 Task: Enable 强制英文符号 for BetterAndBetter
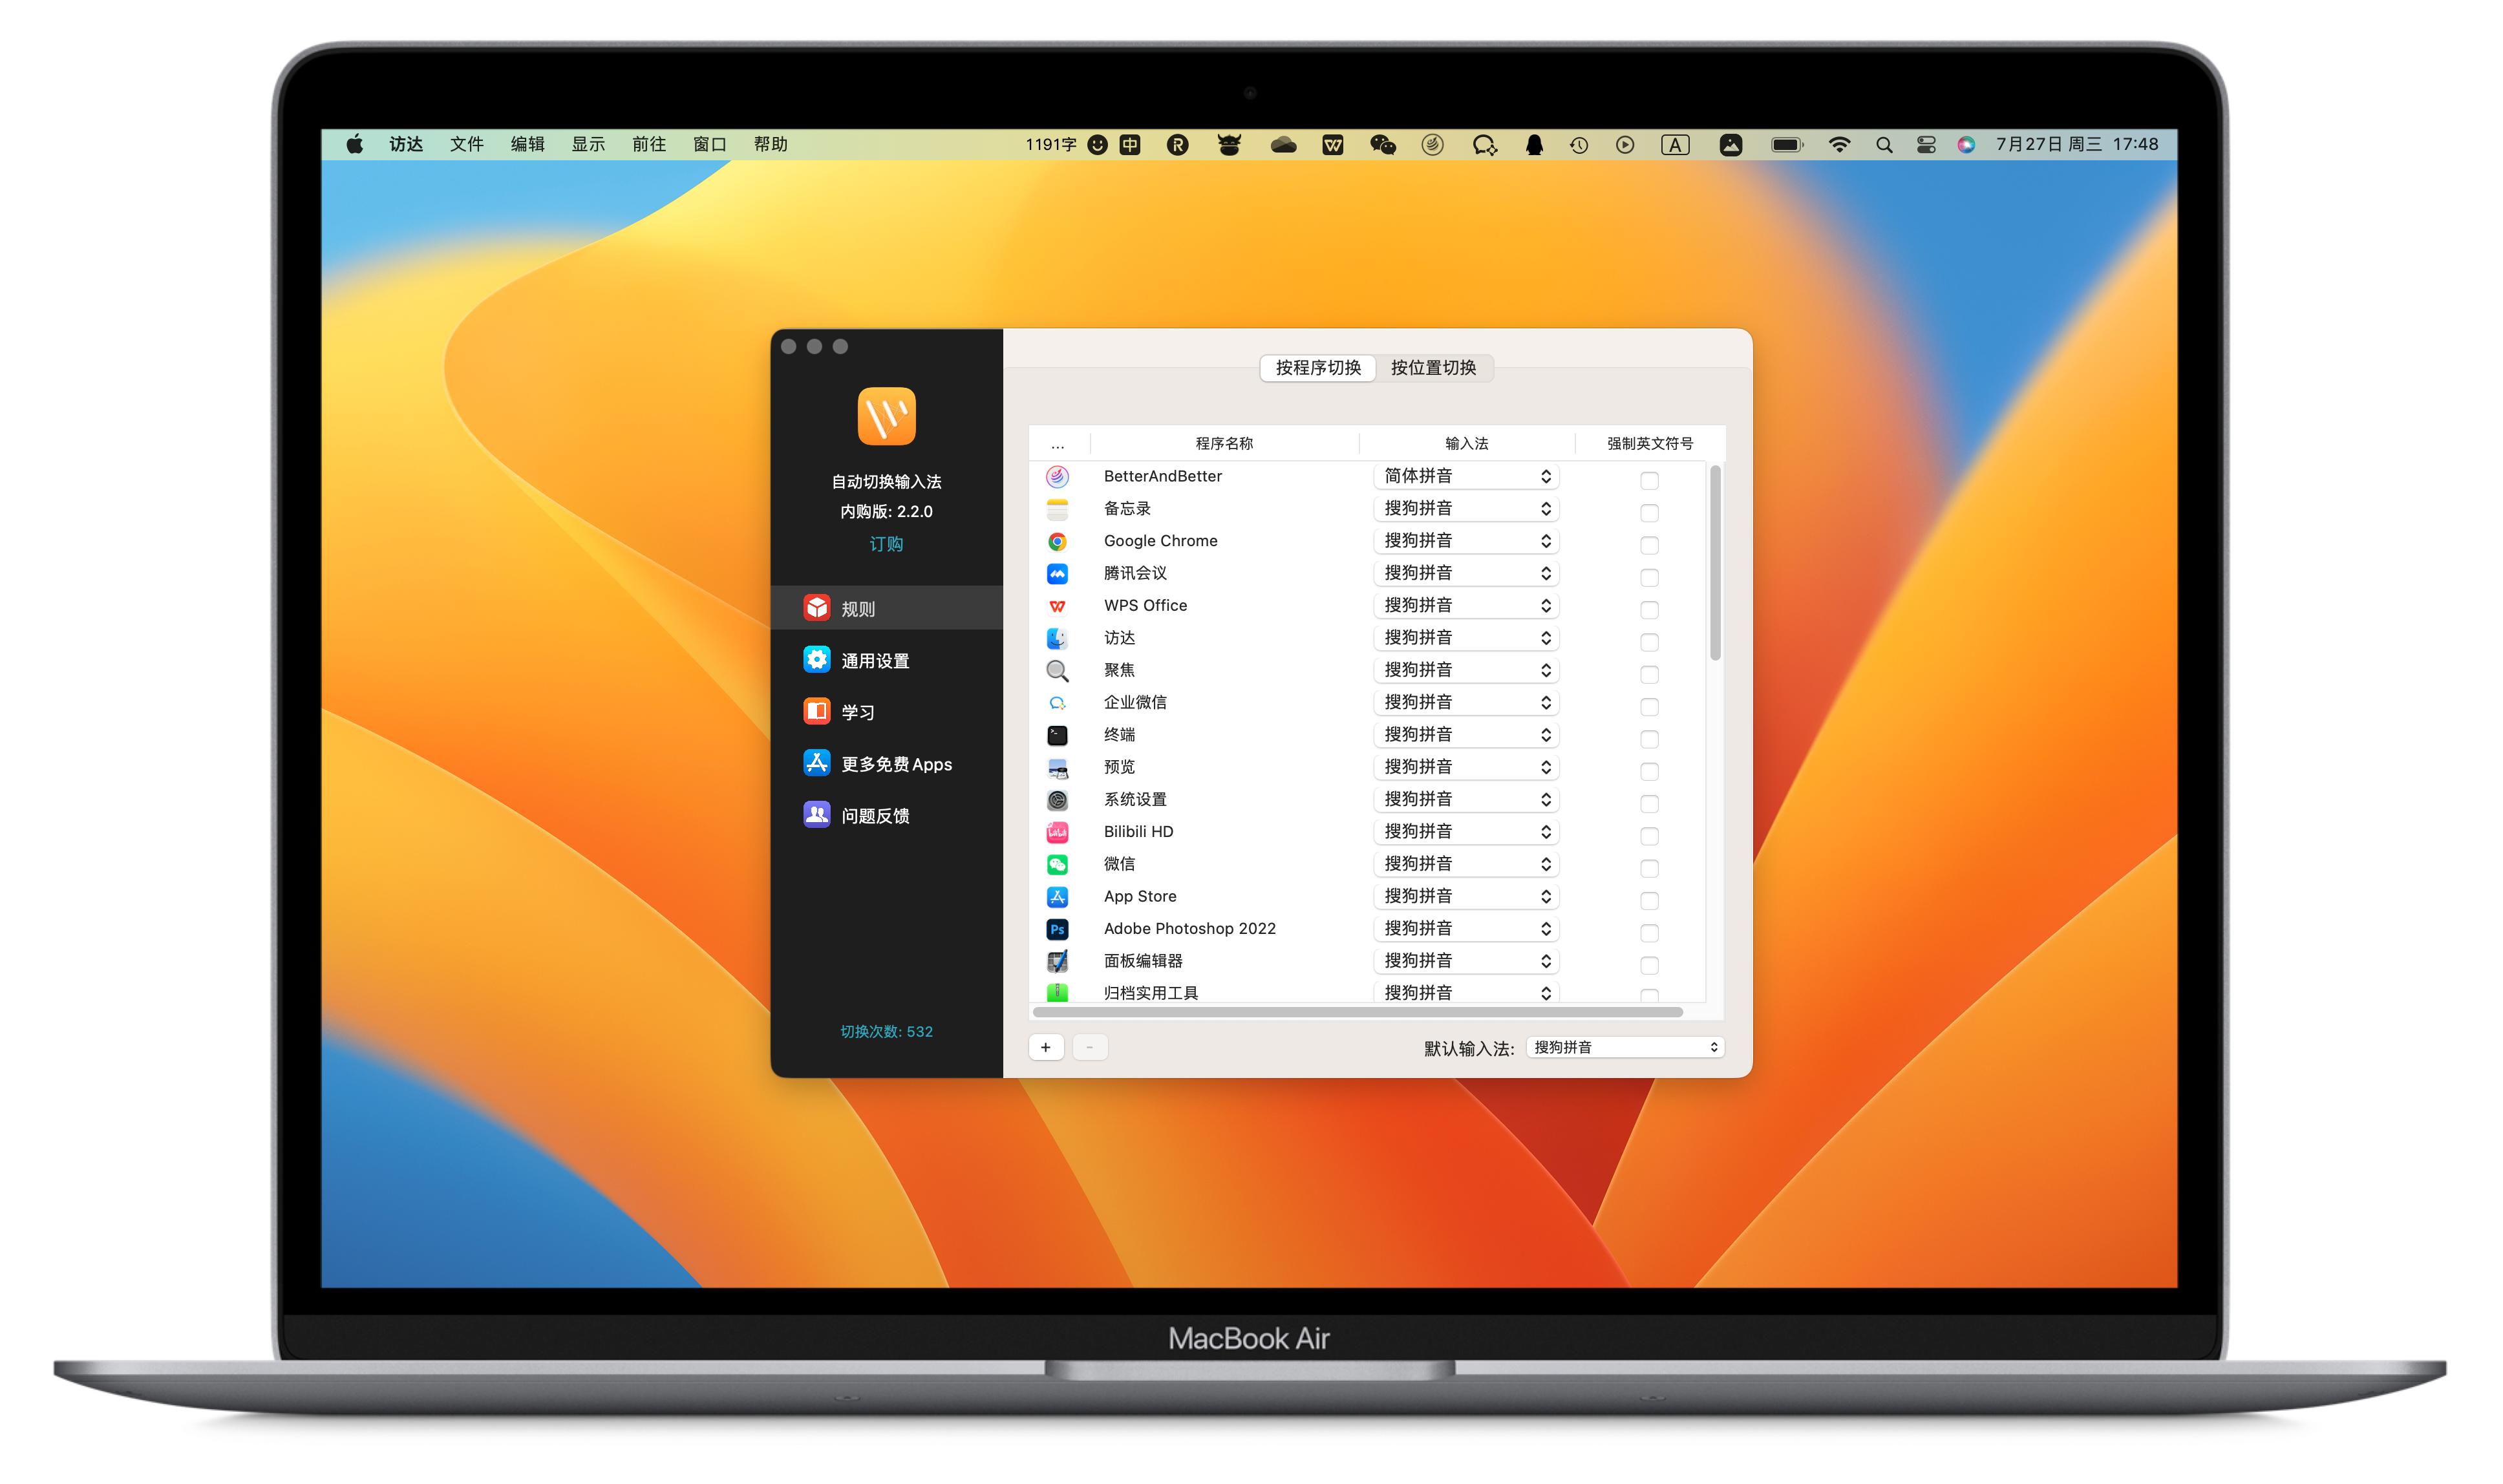[1649, 481]
